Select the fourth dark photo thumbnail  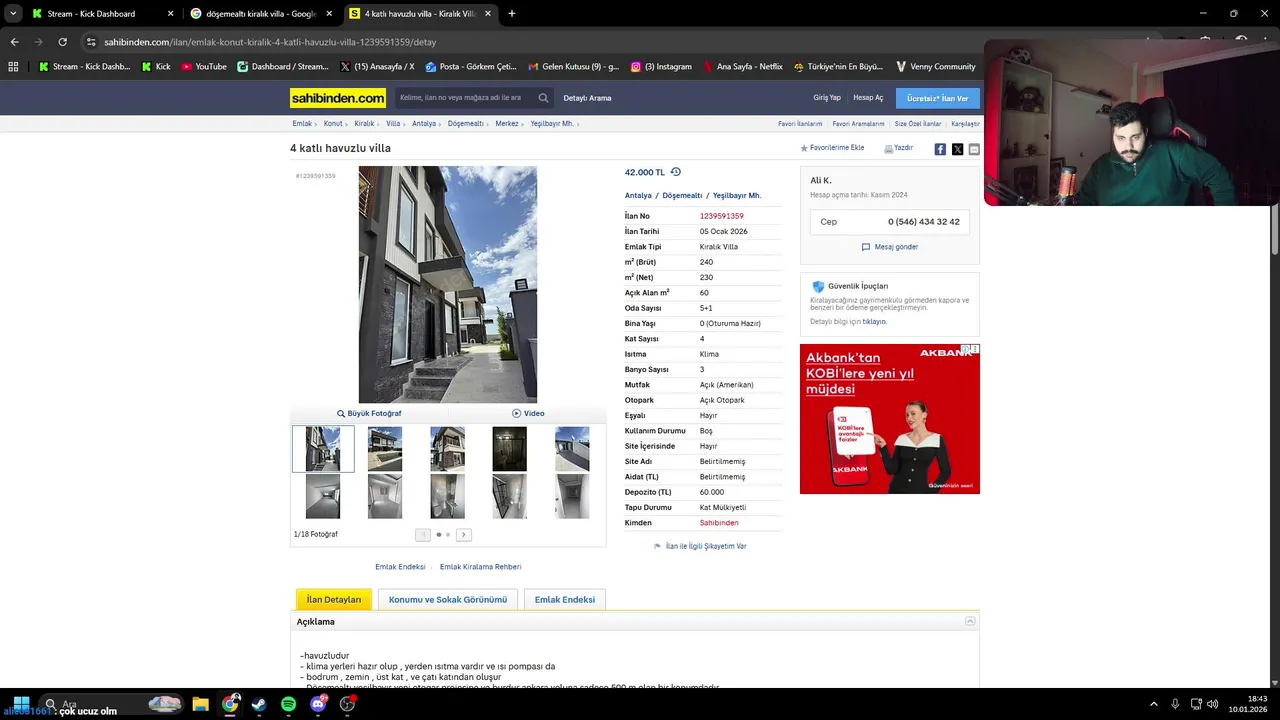click(x=509, y=449)
